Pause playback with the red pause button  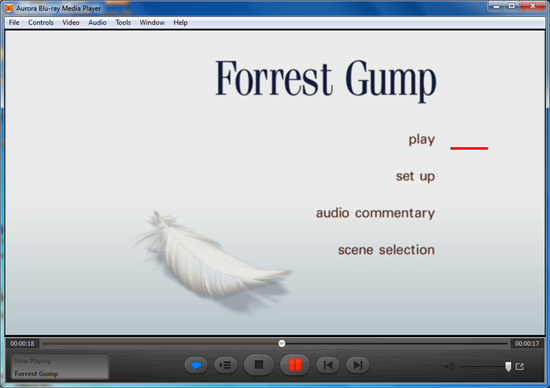click(295, 365)
